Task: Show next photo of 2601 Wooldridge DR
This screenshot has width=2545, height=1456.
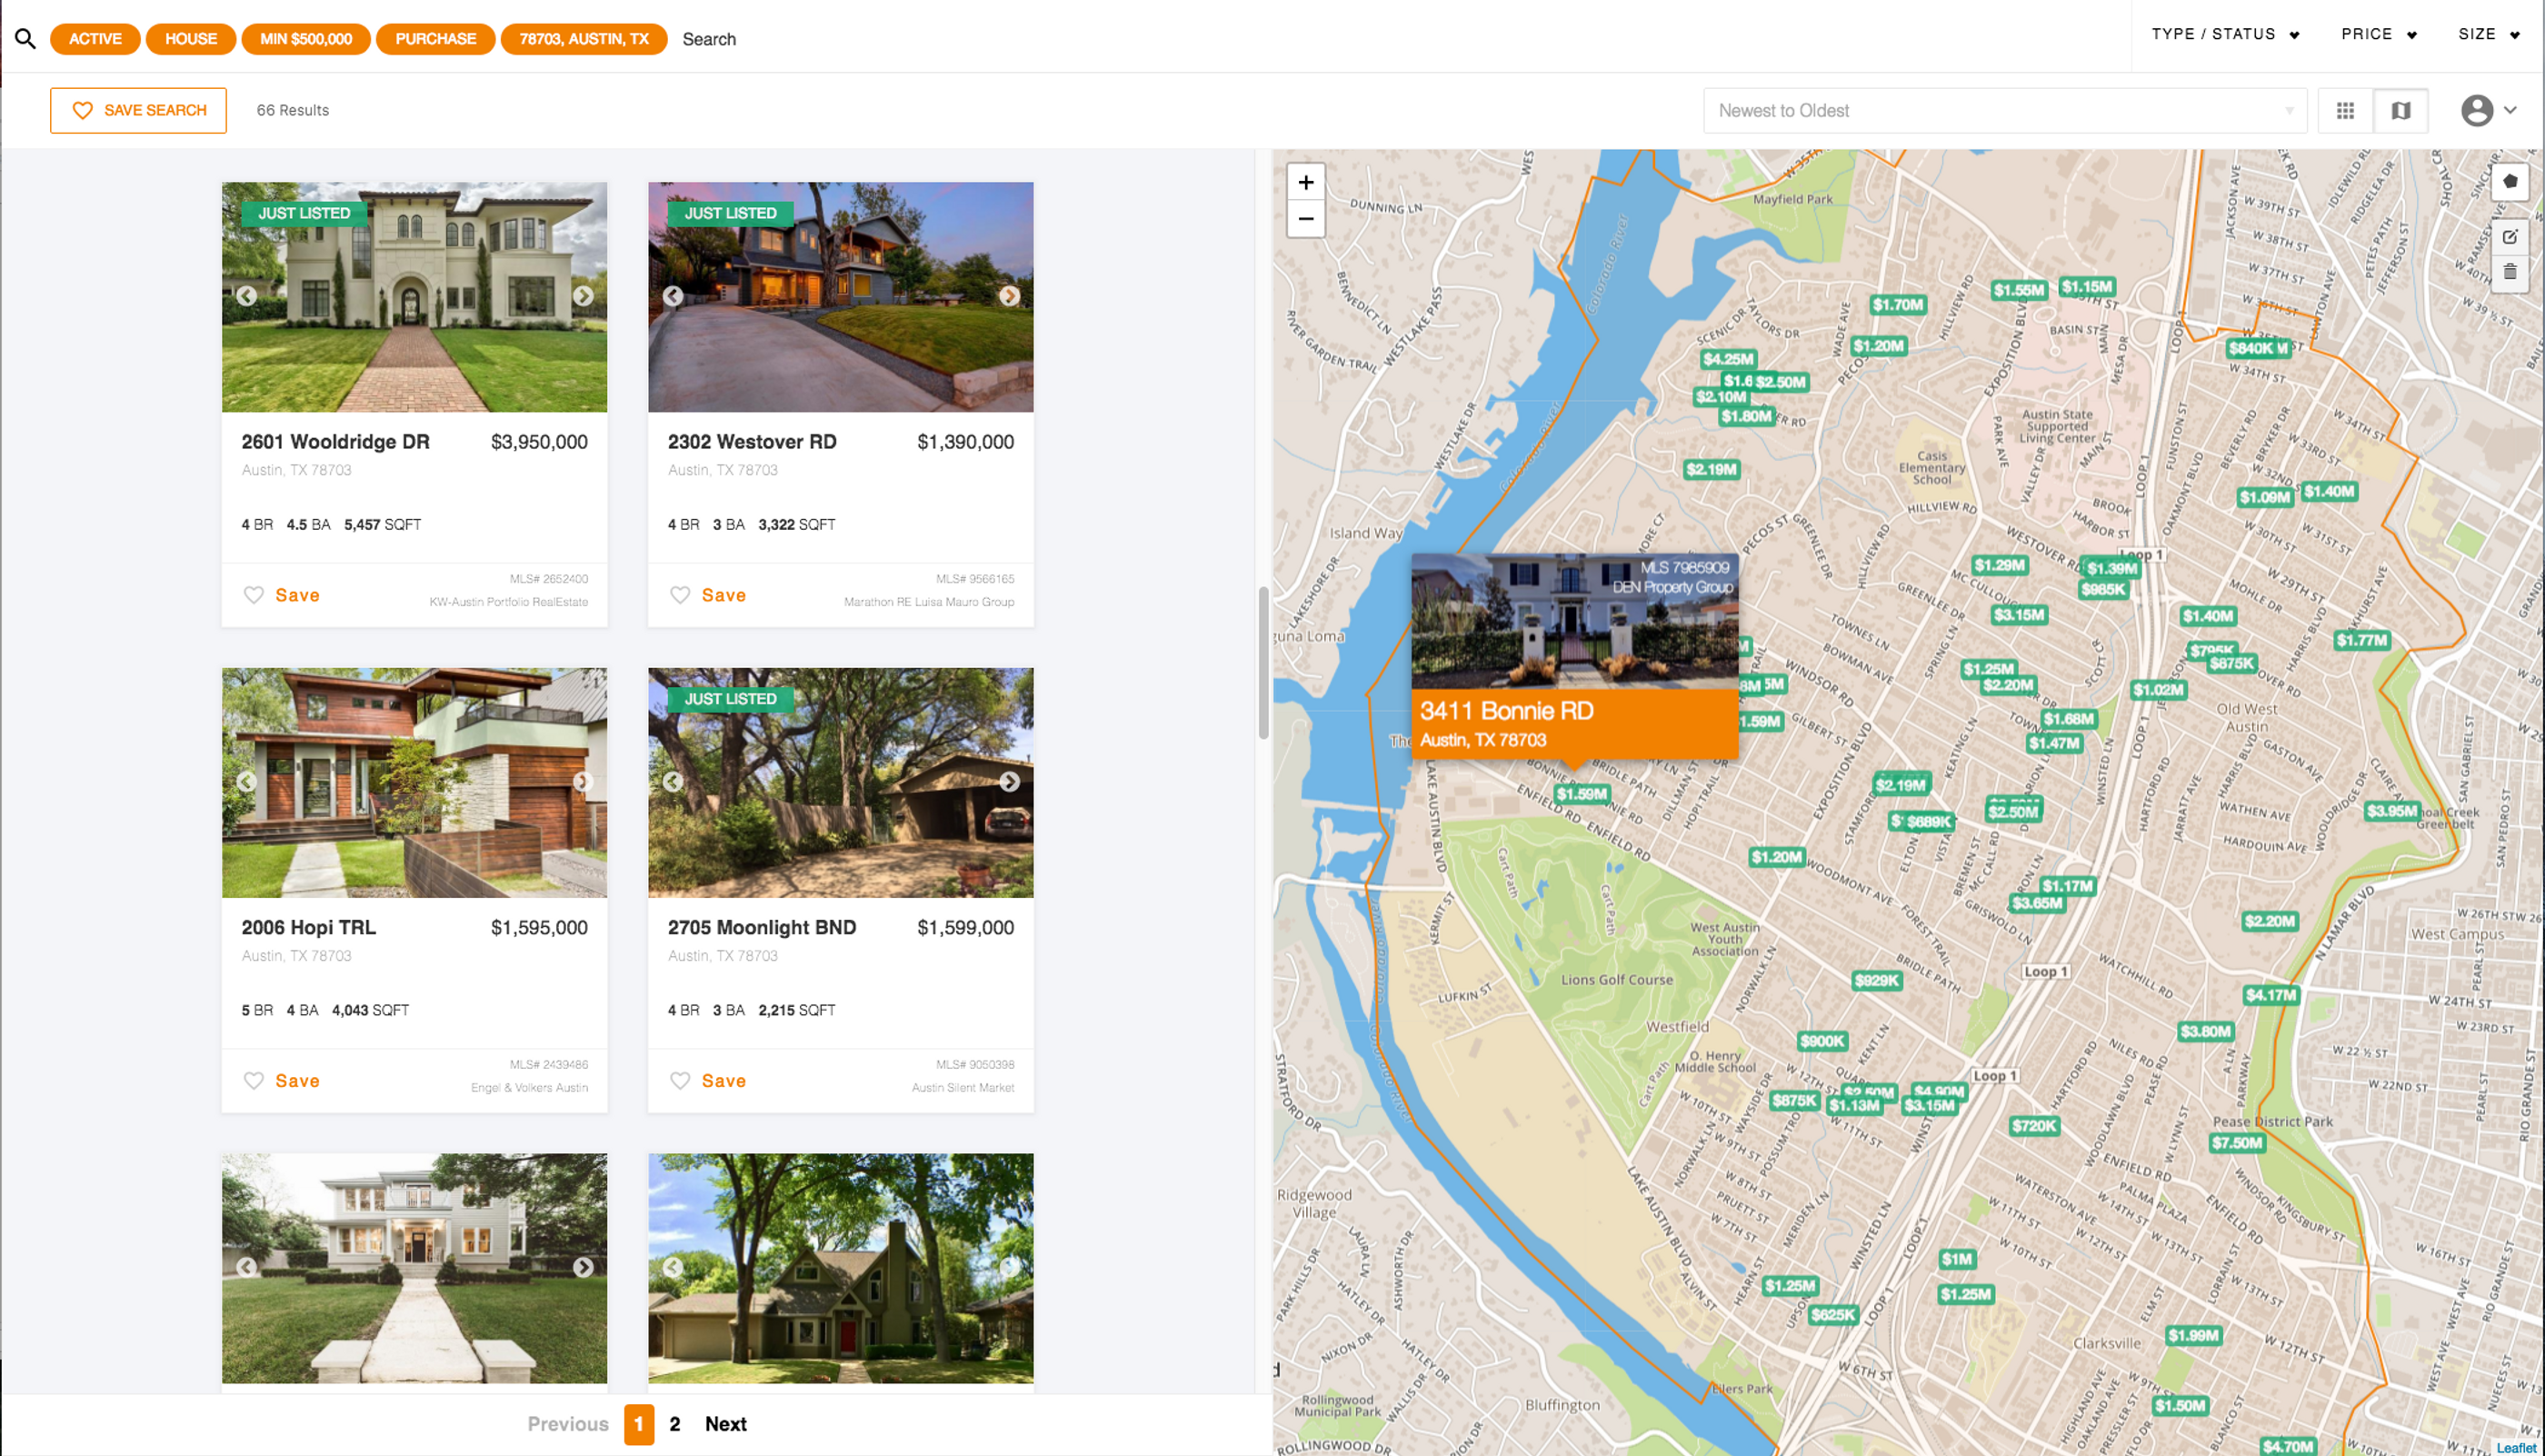Action: [583, 296]
